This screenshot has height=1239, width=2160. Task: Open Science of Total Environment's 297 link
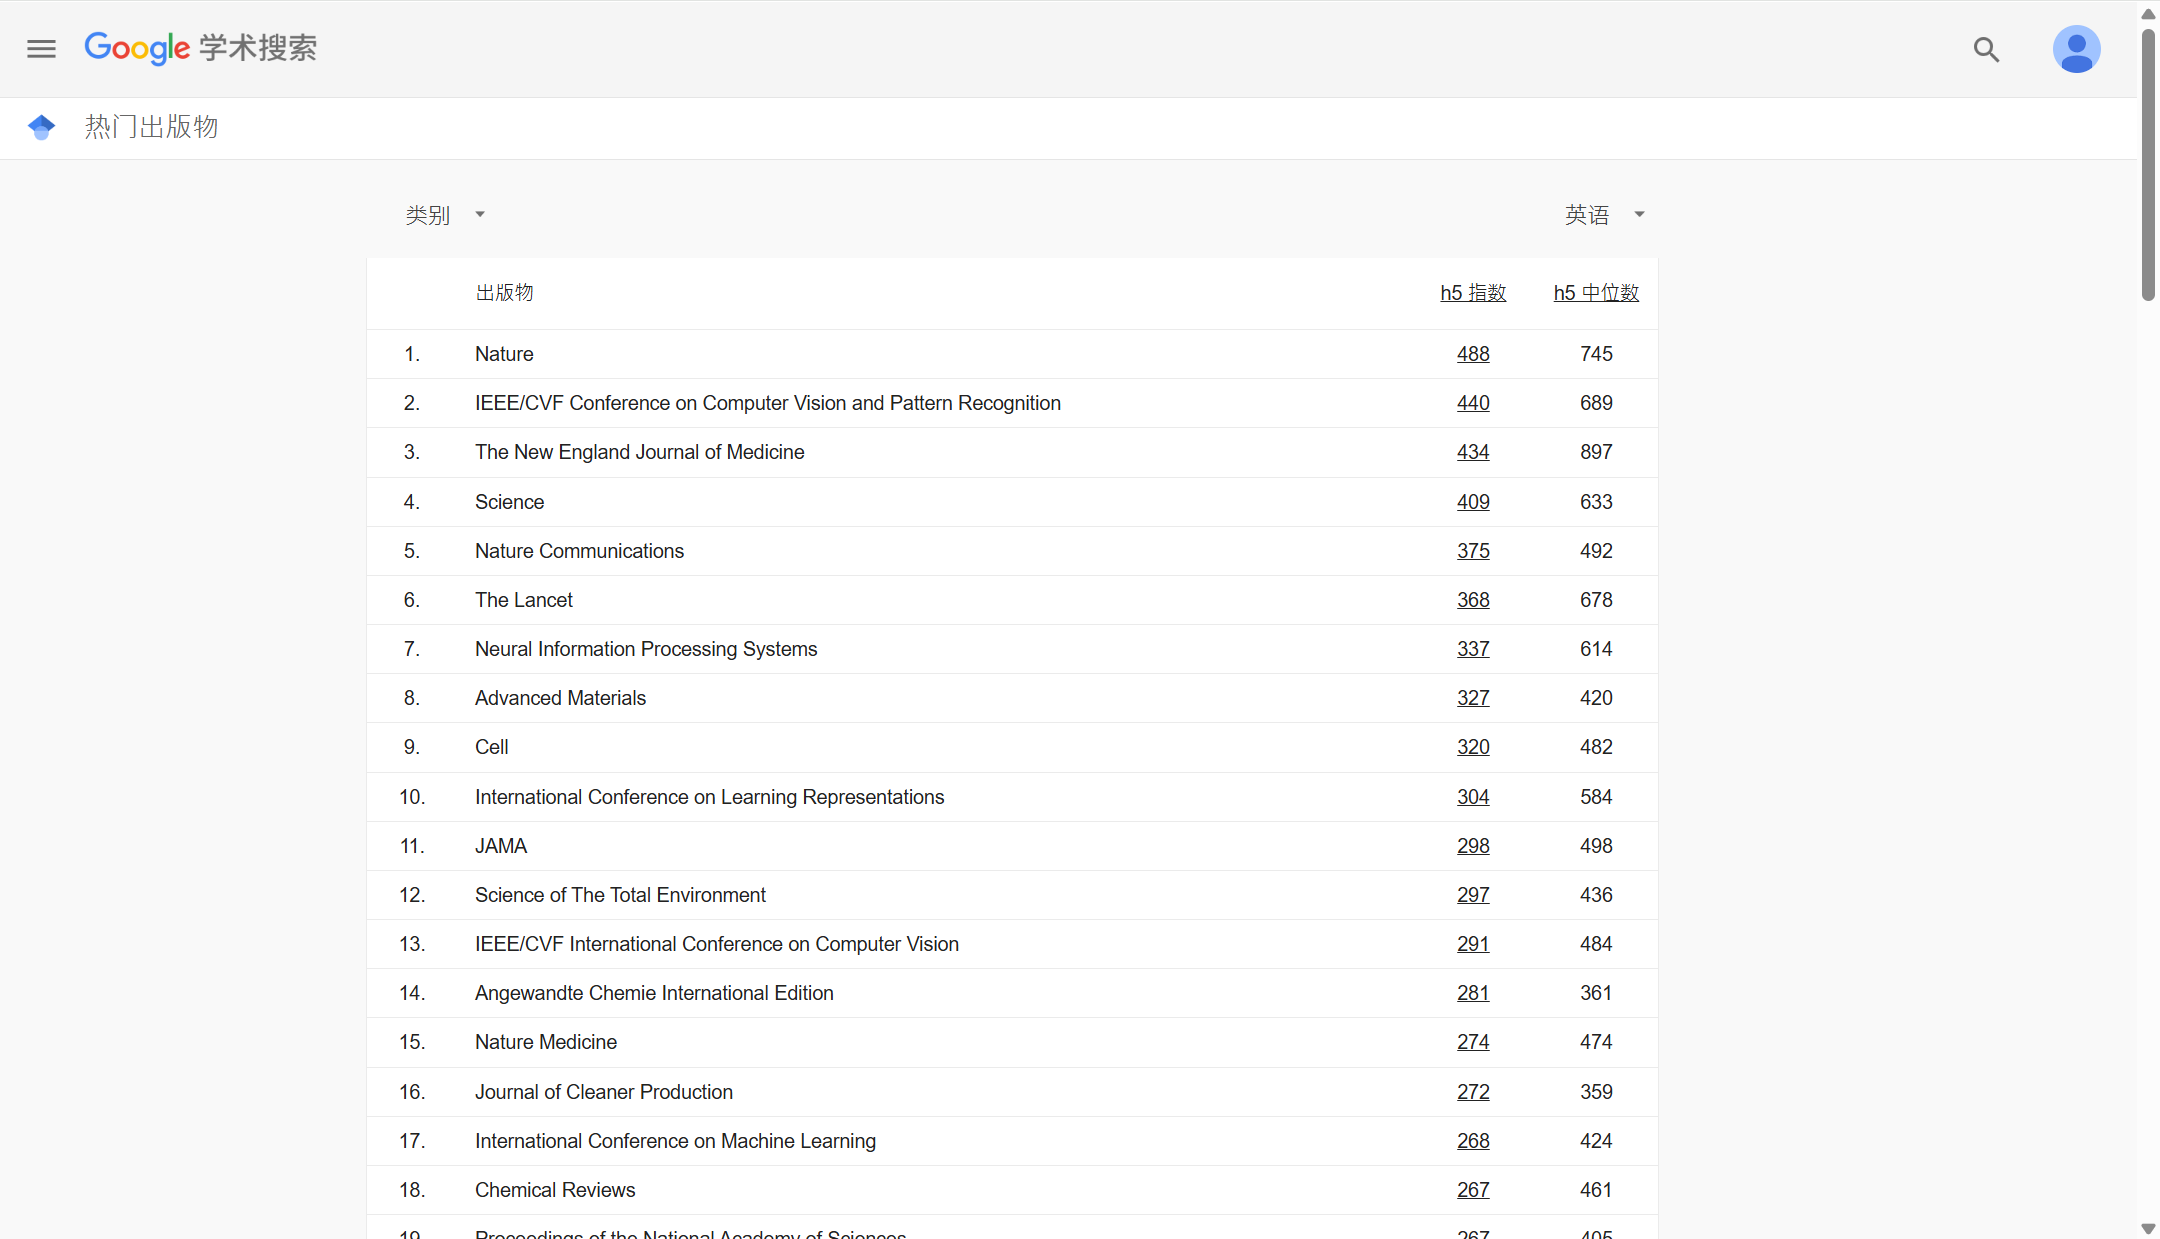click(1473, 895)
